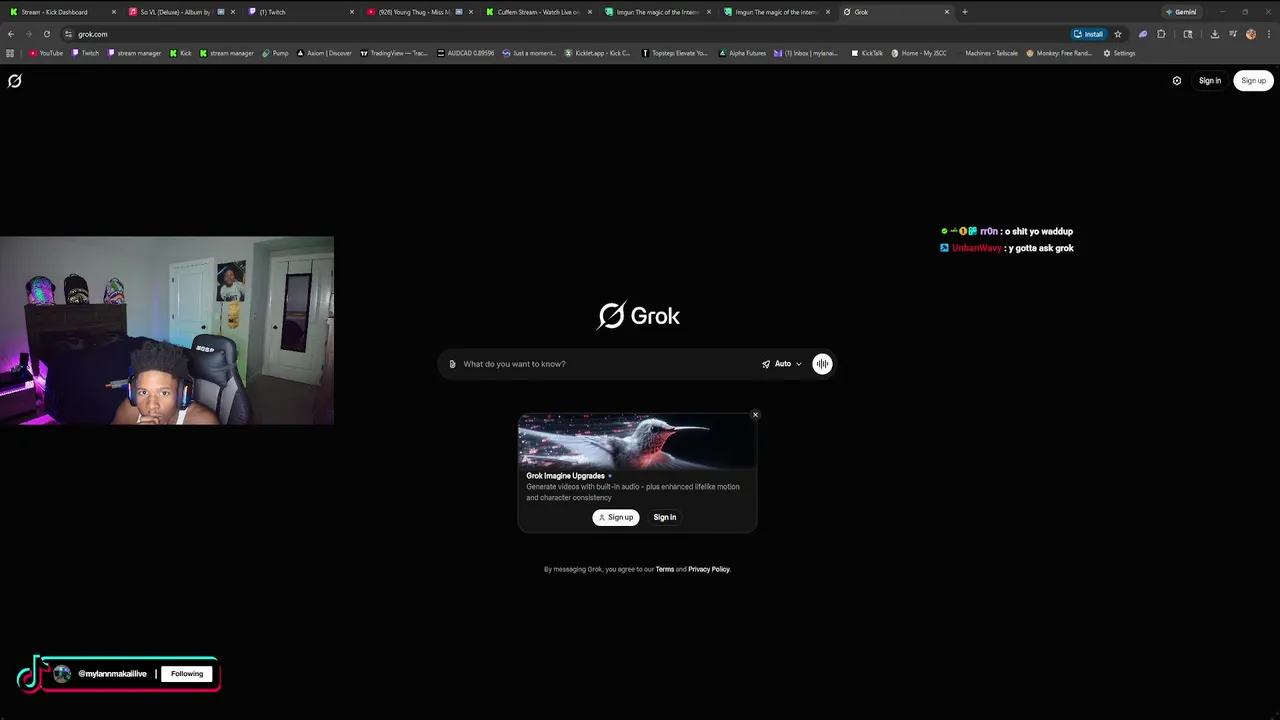Close the So VL (Deluxe) tab
This screenshot has height=720, width=1280.
232,12
